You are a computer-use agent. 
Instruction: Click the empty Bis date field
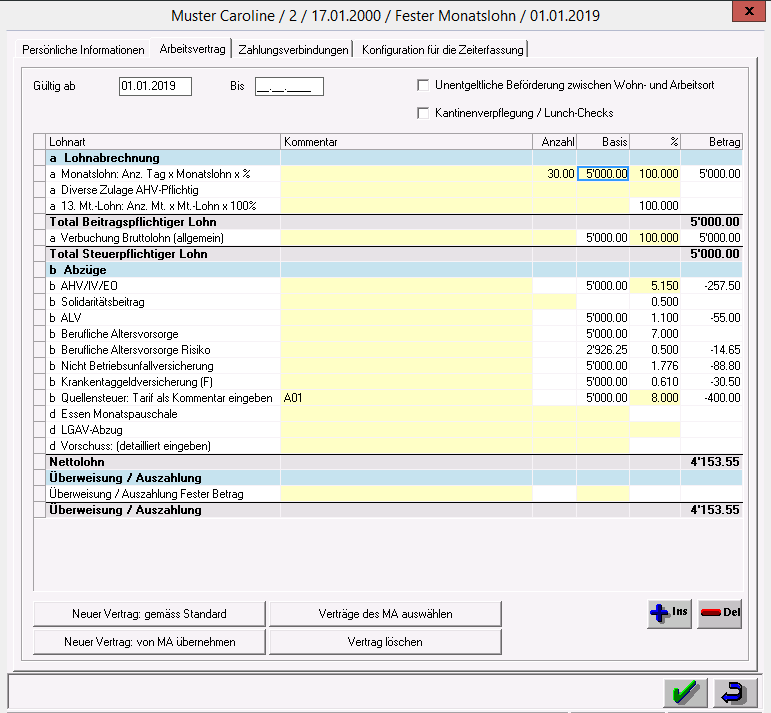289,86
